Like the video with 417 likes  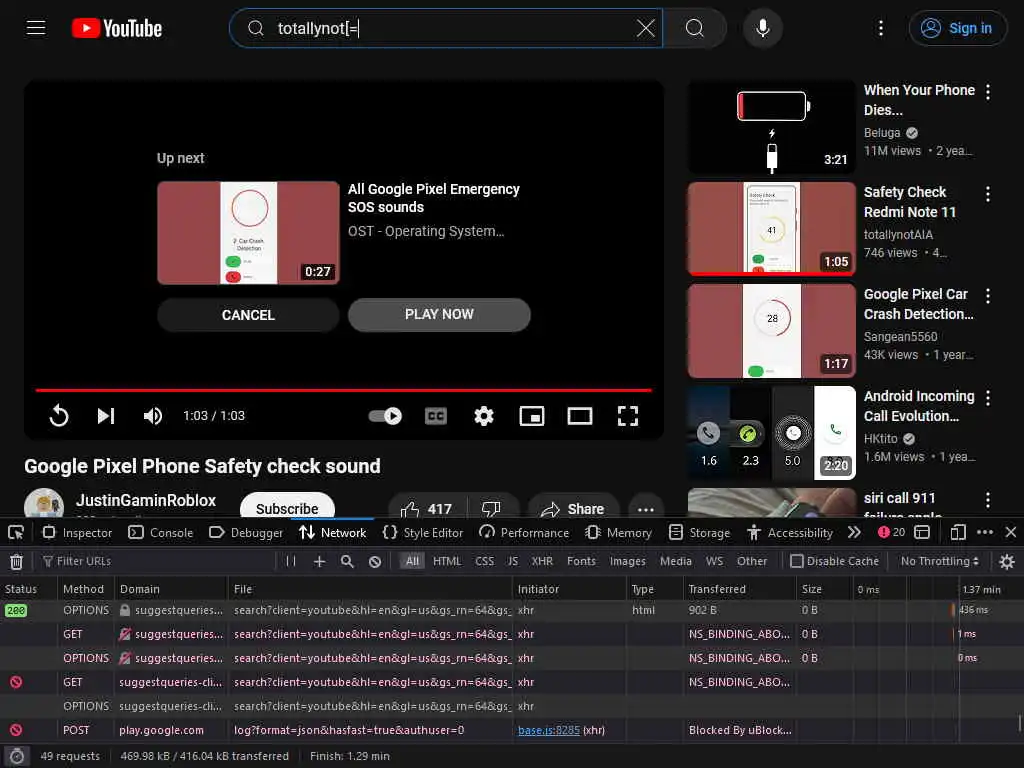click(x=427, y=508)
